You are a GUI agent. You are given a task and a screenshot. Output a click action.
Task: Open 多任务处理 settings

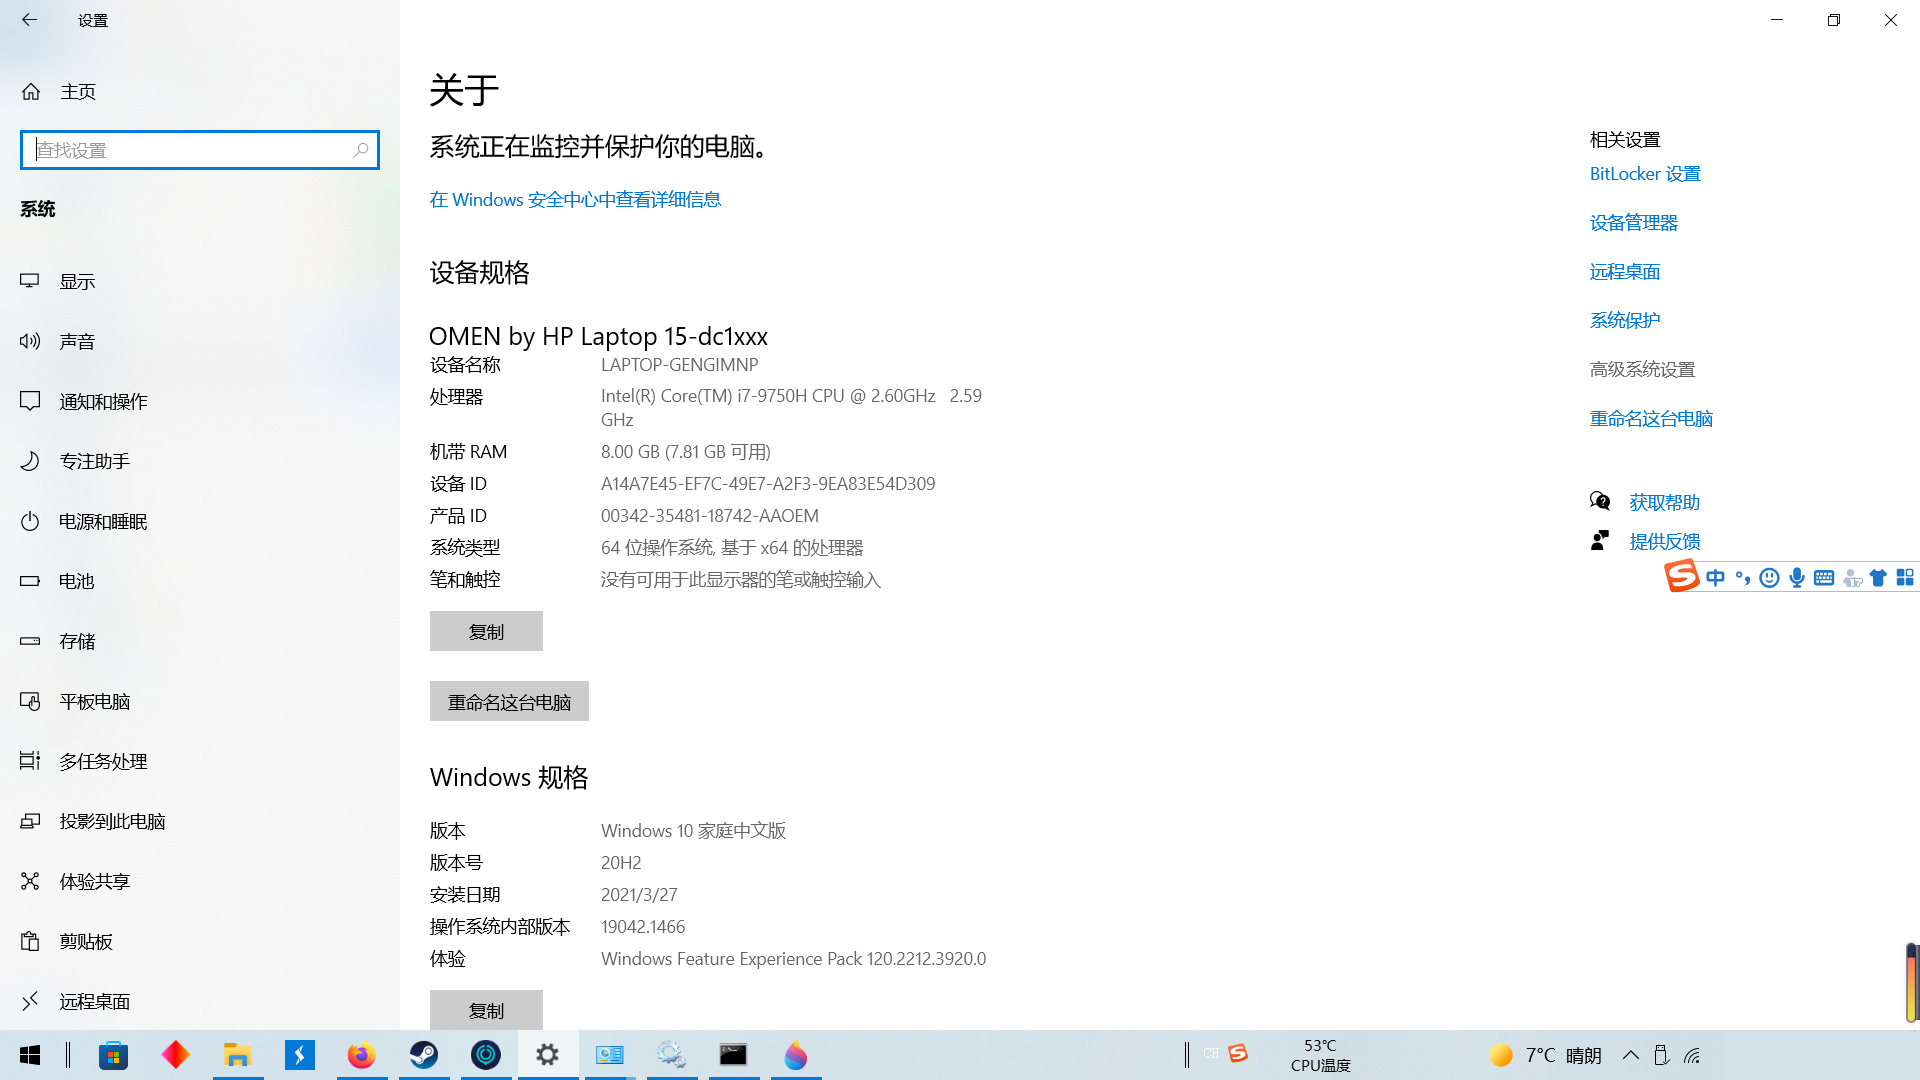click(200, 761)
